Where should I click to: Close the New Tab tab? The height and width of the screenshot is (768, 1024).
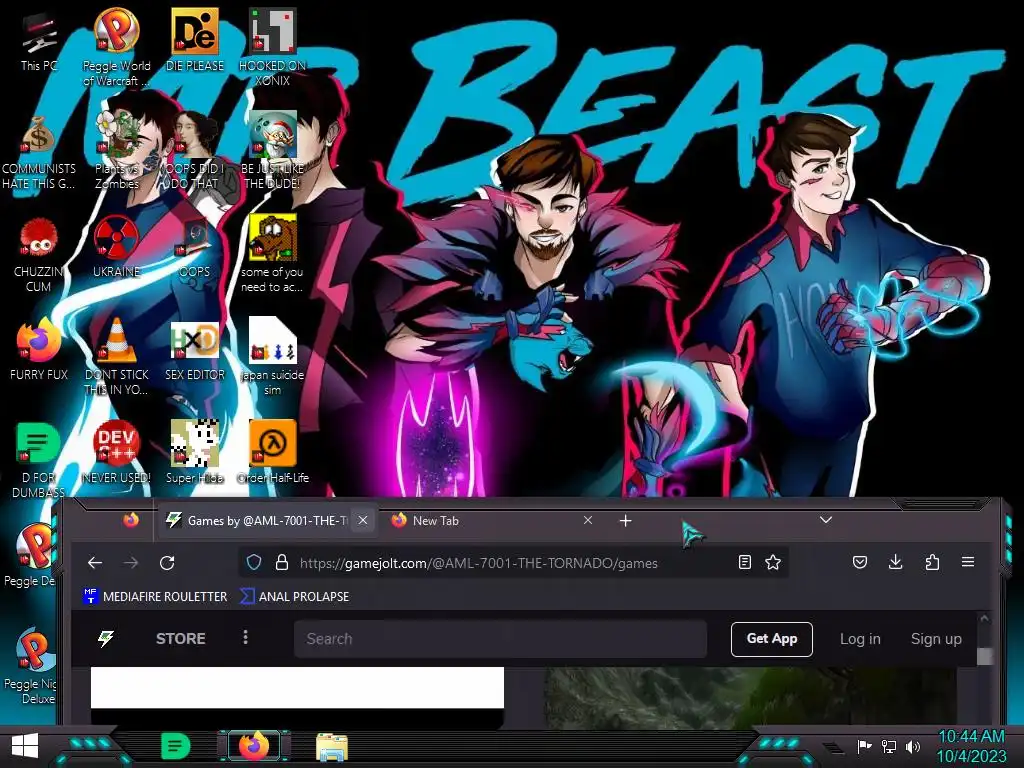coord(588,520)
